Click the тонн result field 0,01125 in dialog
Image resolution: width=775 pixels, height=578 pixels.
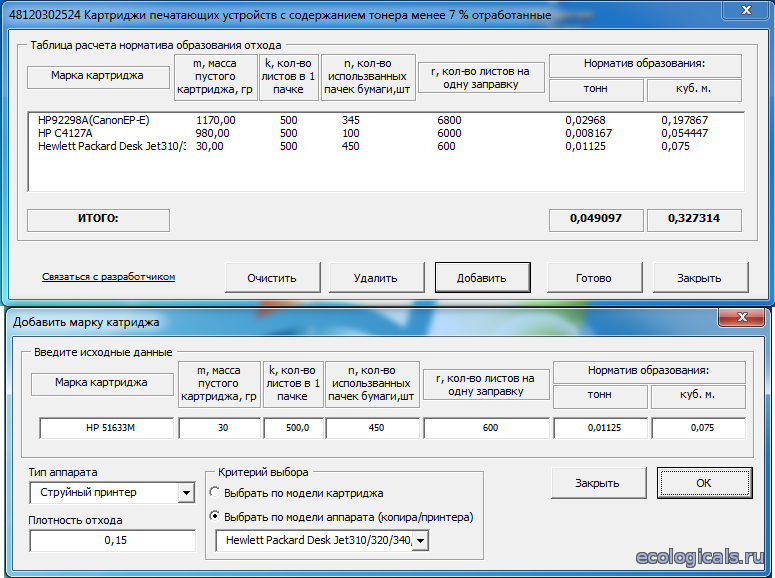coord(601,428)
